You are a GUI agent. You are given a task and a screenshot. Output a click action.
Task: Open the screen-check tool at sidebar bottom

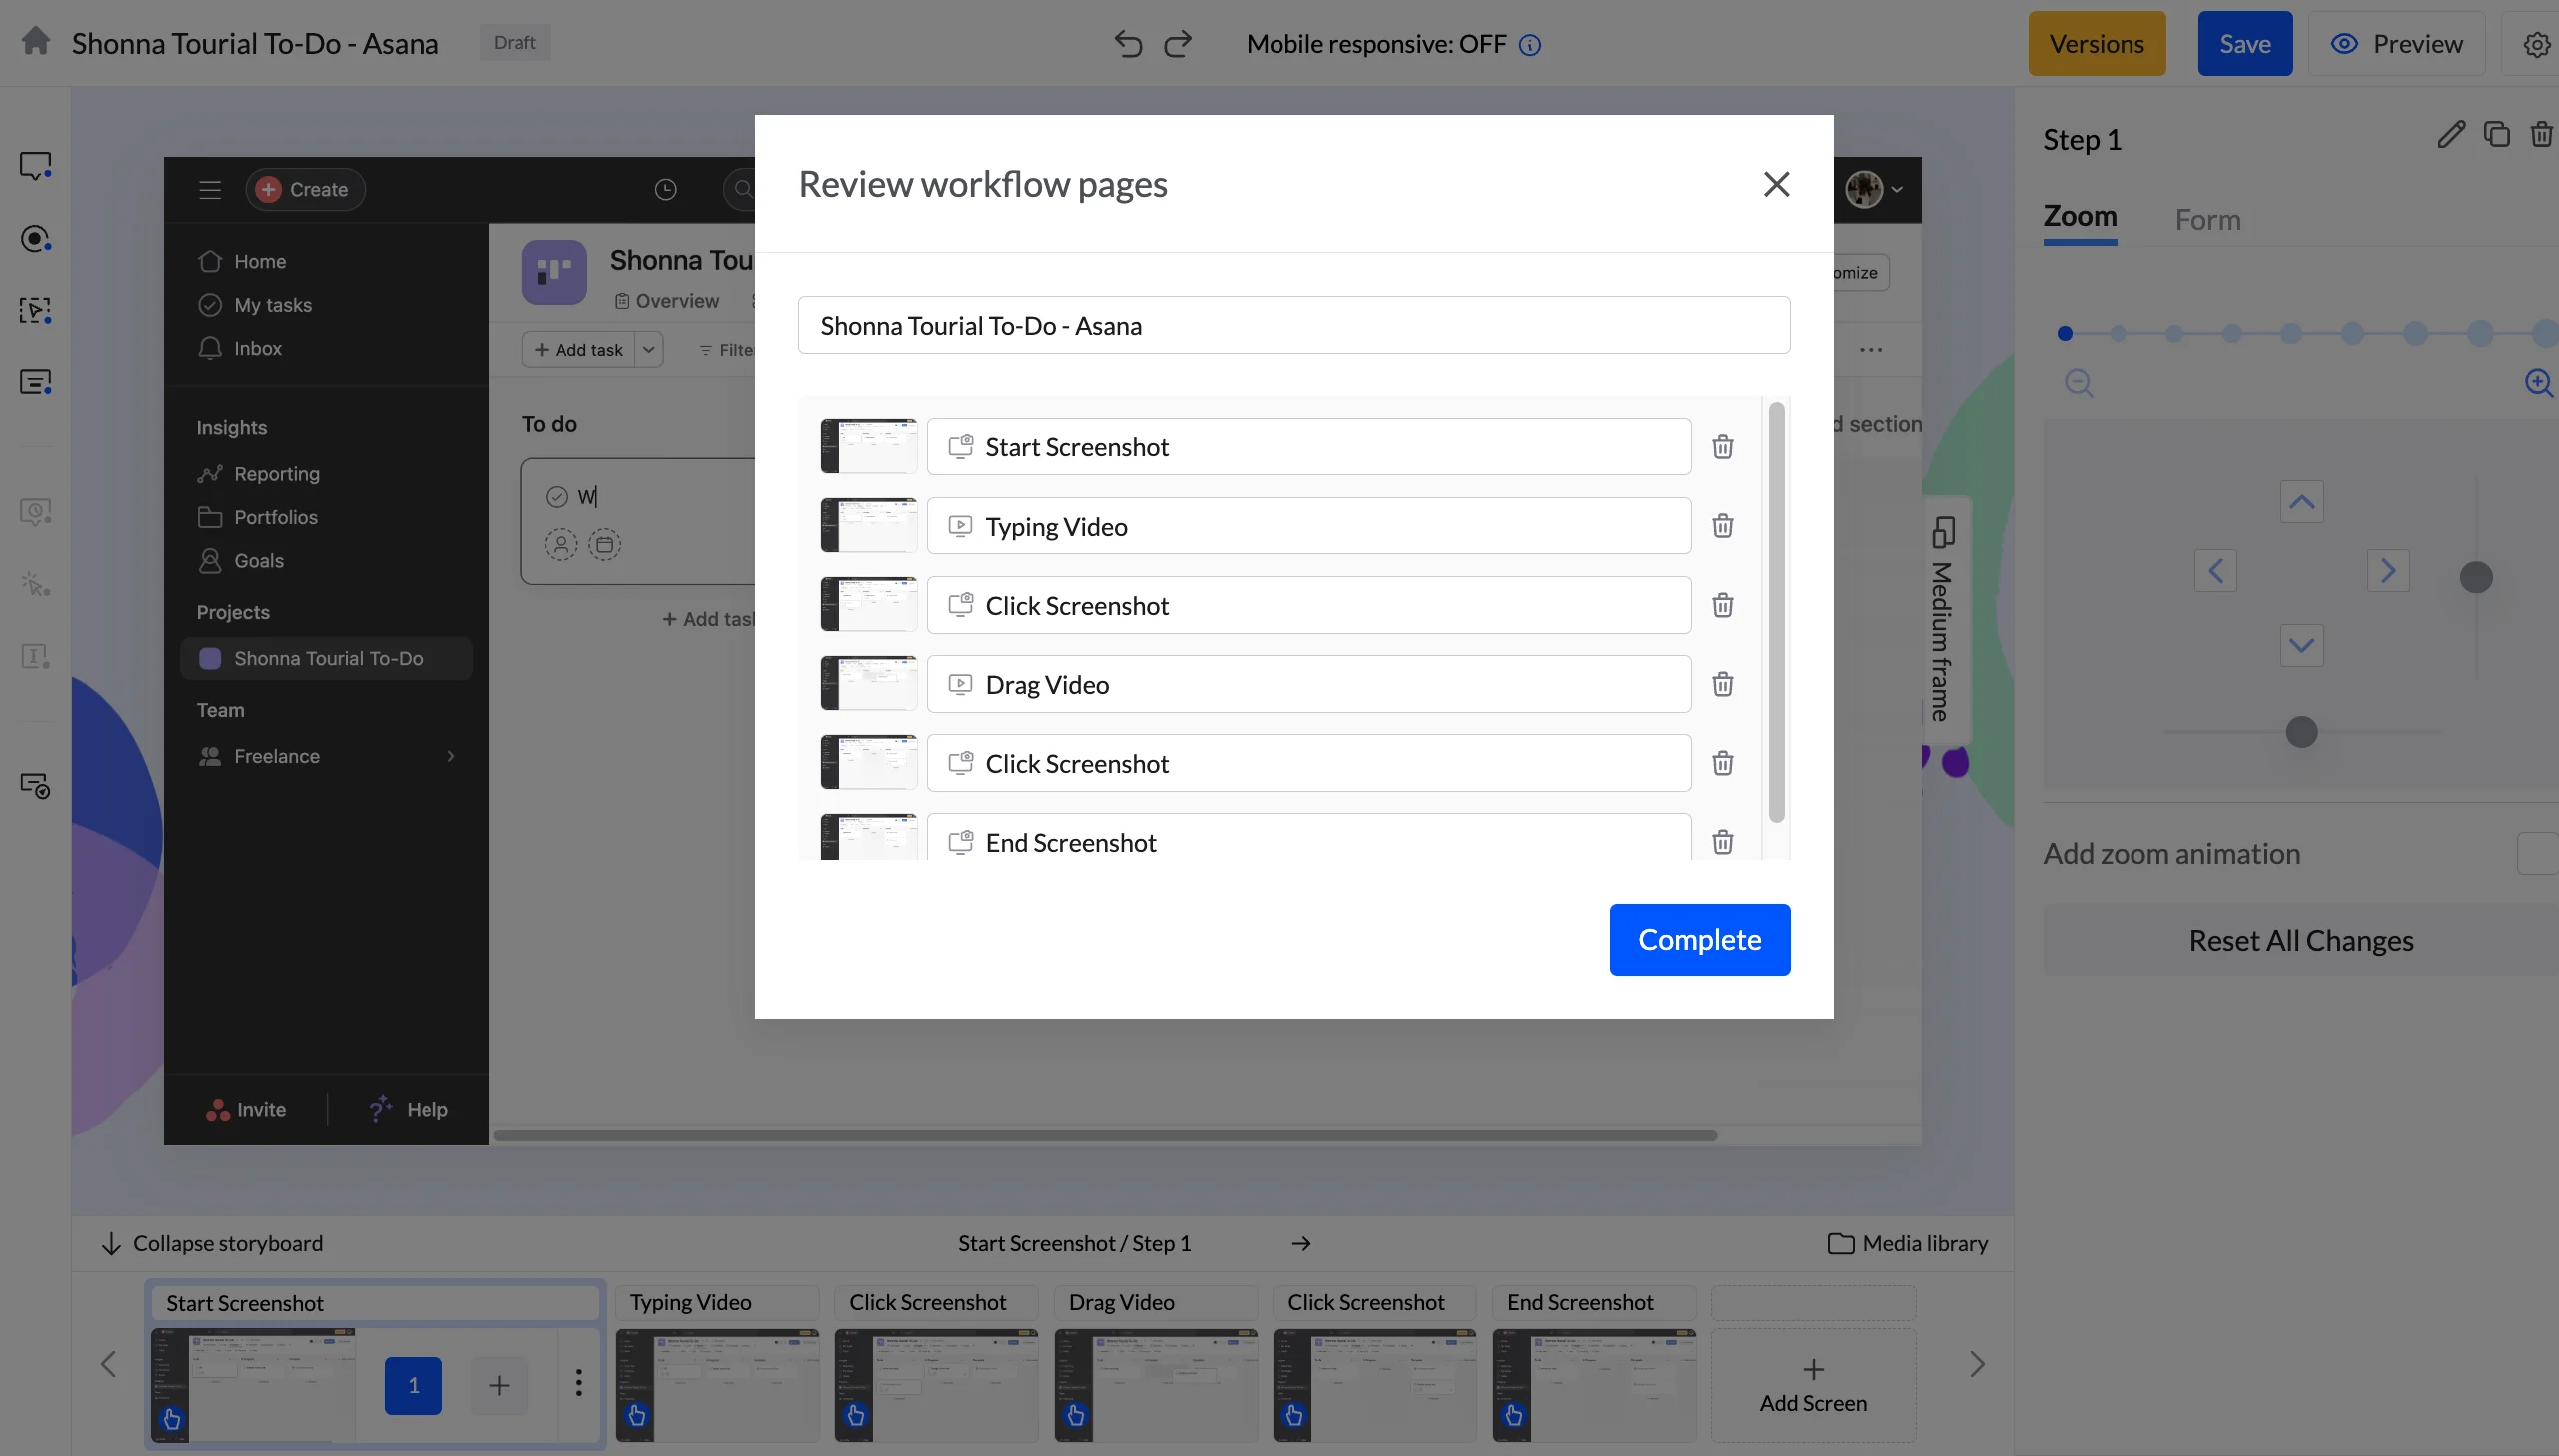(x=36, y=786)
